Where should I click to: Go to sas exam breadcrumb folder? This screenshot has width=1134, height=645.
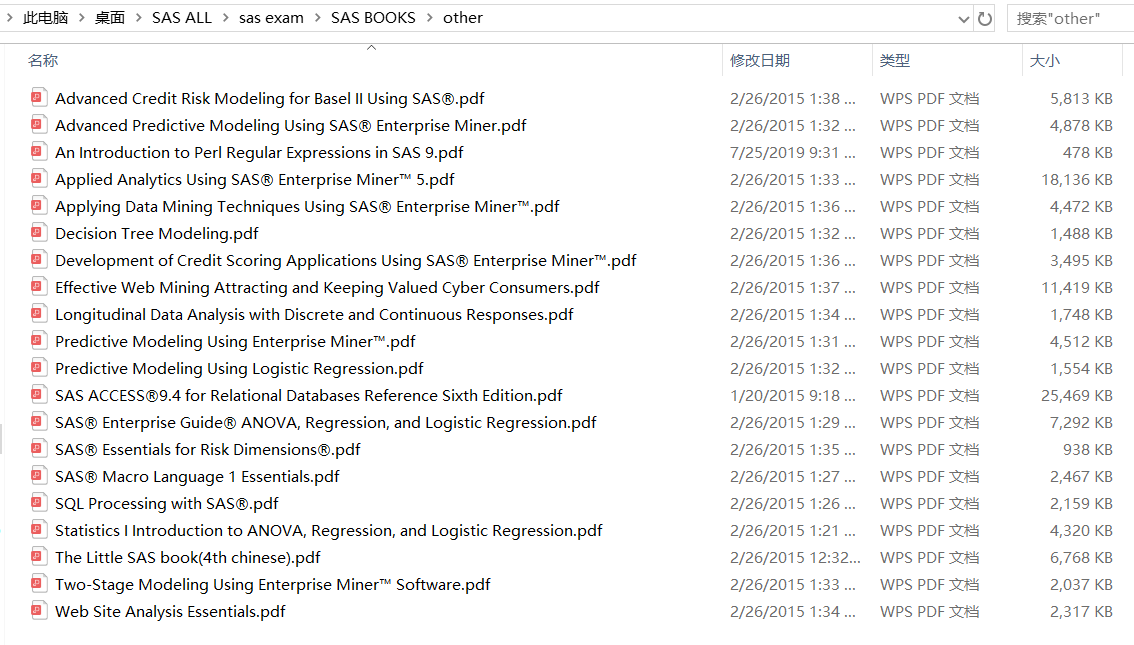coord(271,17)
